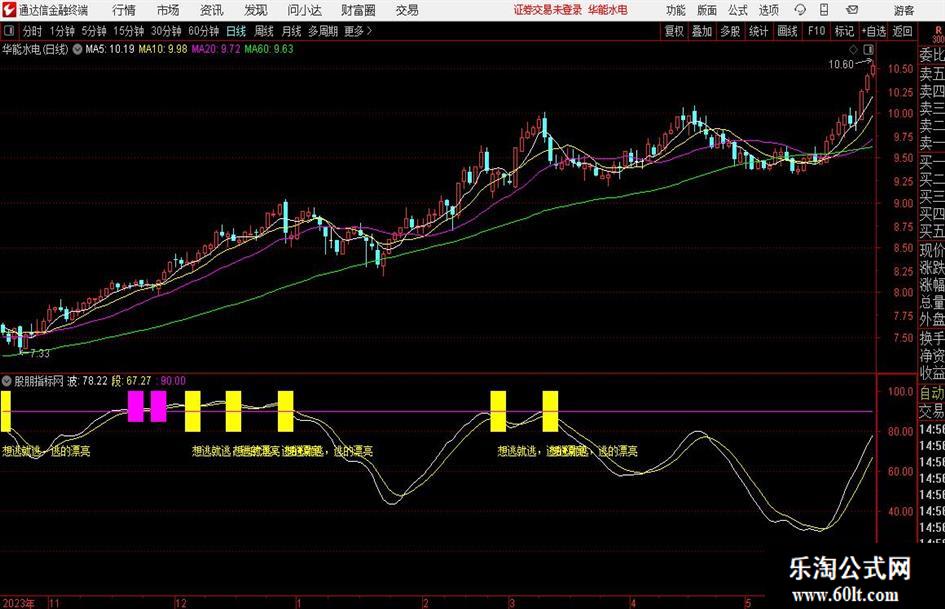Open the mail envelope icon

click(x=852, y=10)
